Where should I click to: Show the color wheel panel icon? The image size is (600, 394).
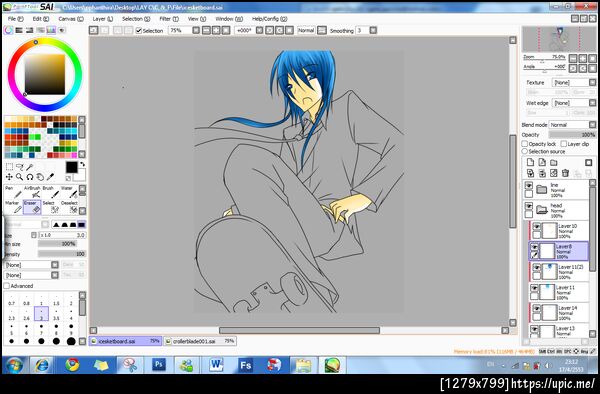coord(8,30)
